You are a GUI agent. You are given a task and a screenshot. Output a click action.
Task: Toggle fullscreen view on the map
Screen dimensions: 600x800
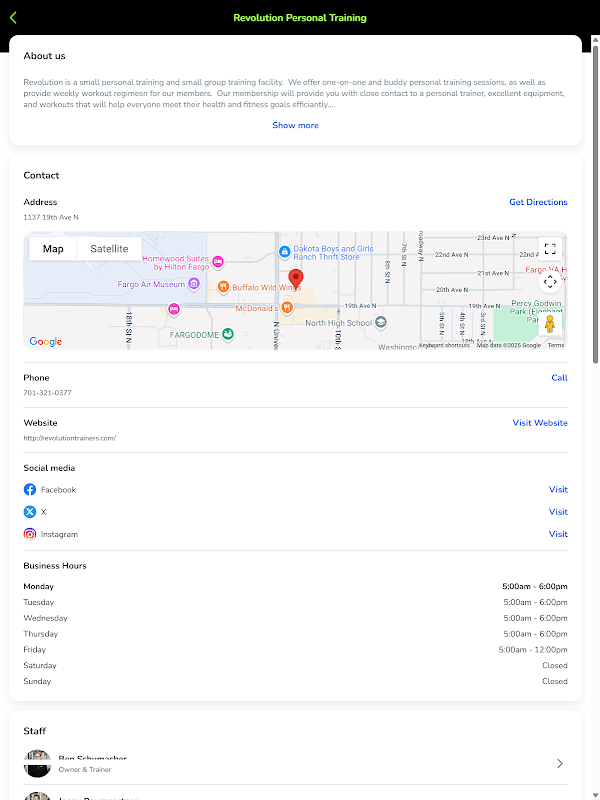coord(550,249)
